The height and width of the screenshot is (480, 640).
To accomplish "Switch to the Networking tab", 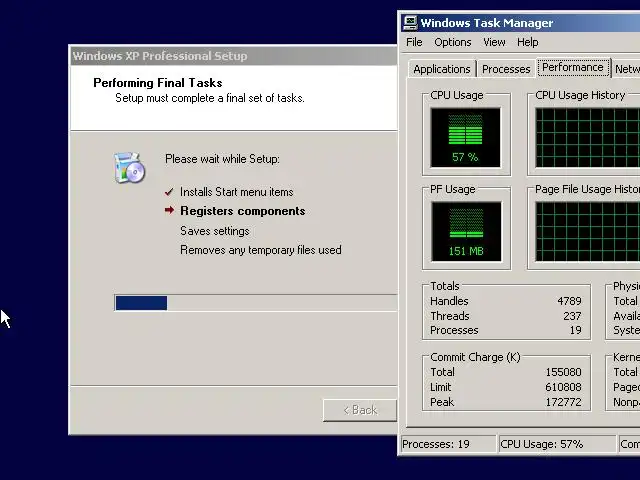I will click(x=627, y=69).
